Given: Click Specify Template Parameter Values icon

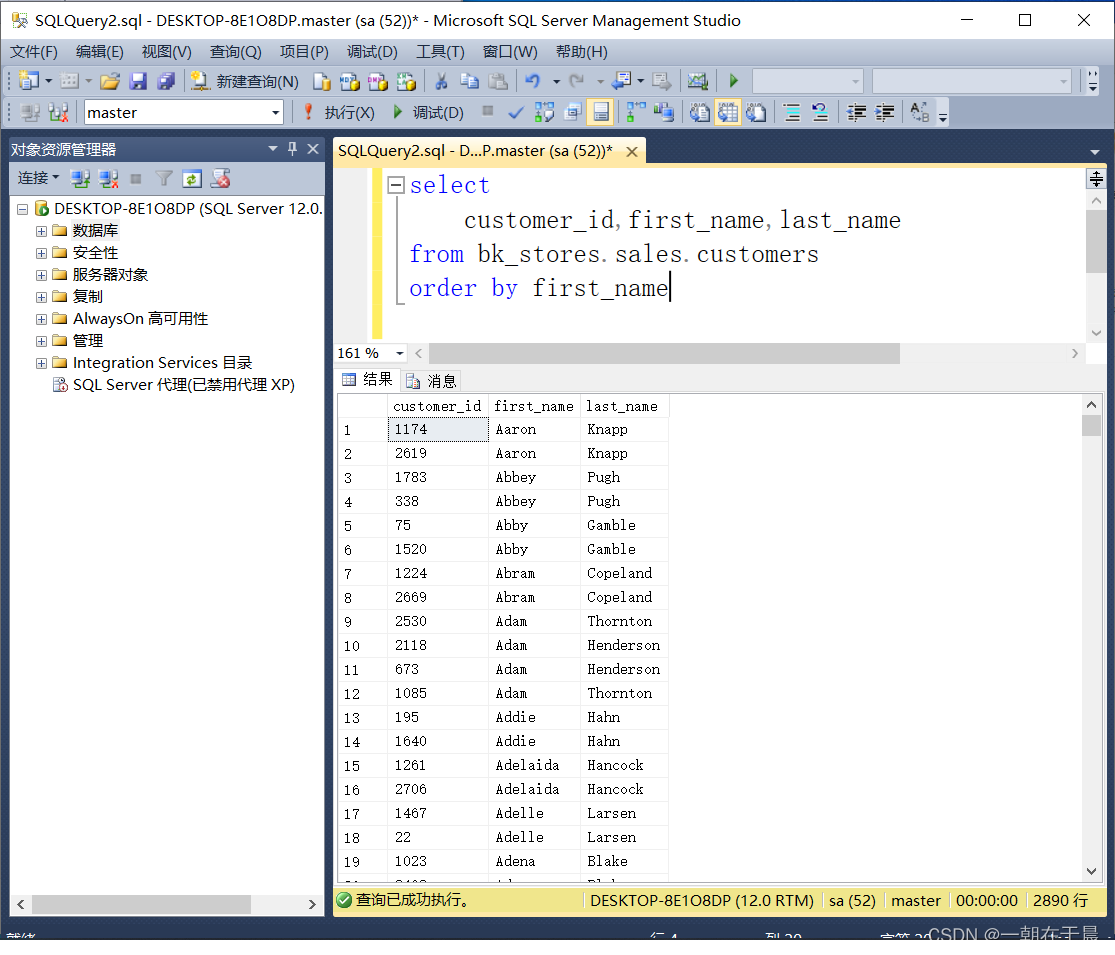Looking at the screenshot, I should 919,112.
